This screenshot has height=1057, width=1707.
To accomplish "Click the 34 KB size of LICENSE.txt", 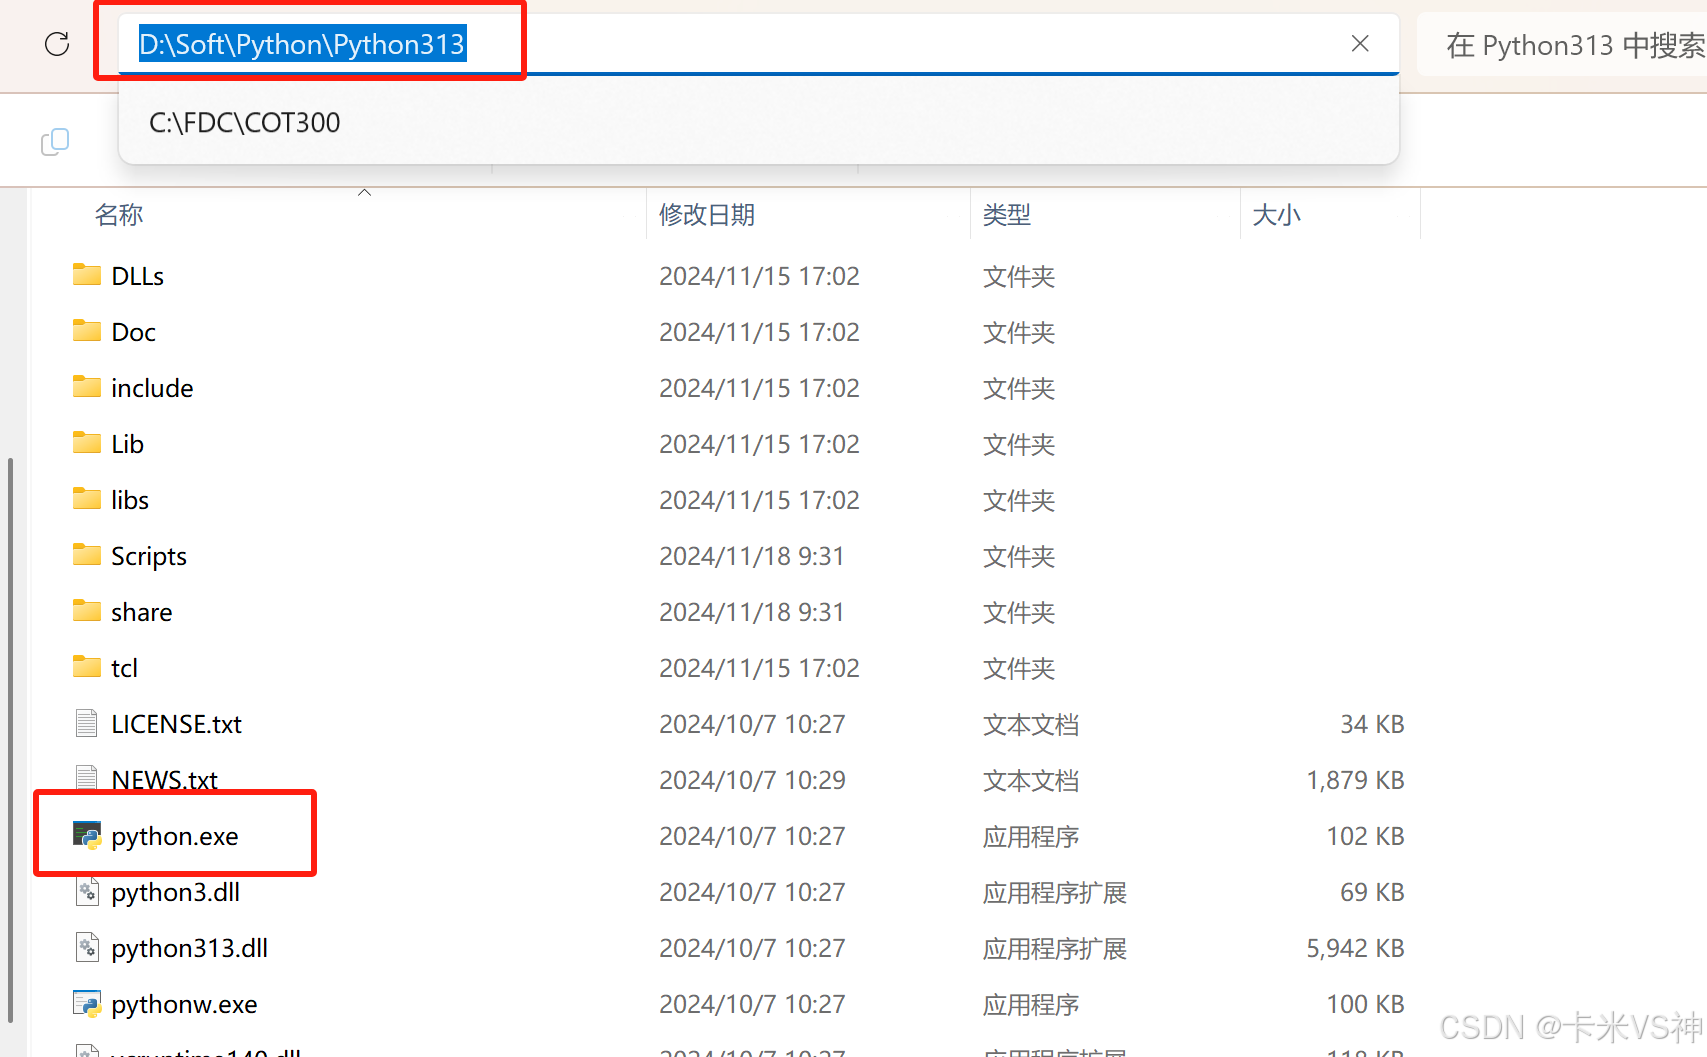I will 1372,724.
